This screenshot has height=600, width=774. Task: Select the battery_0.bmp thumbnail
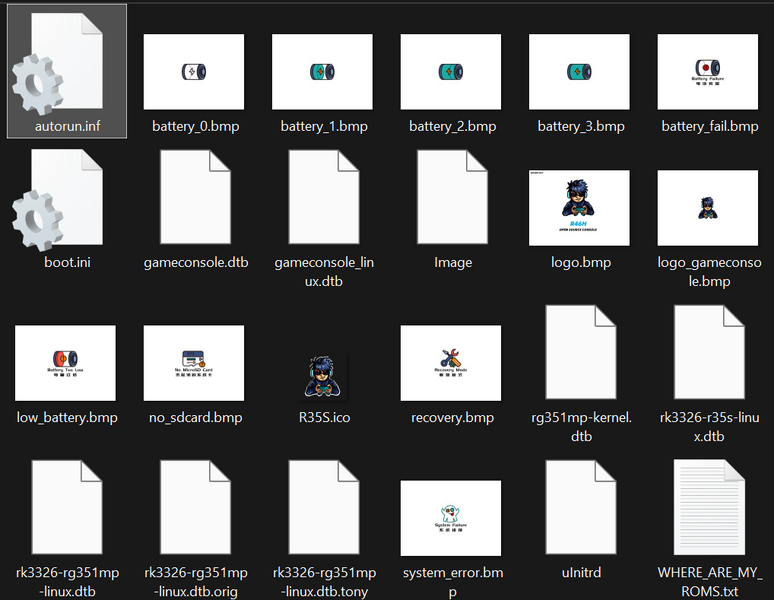[195, 72]
